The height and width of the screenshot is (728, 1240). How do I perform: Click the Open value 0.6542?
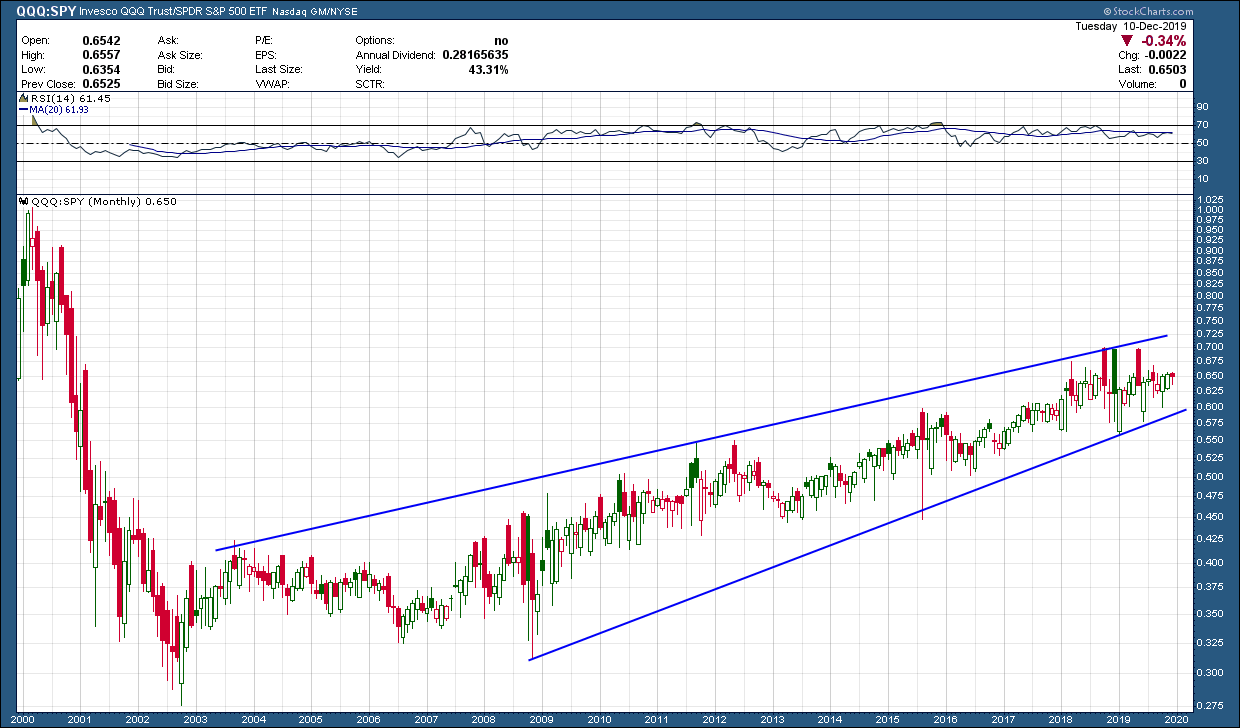pos(100,41)
